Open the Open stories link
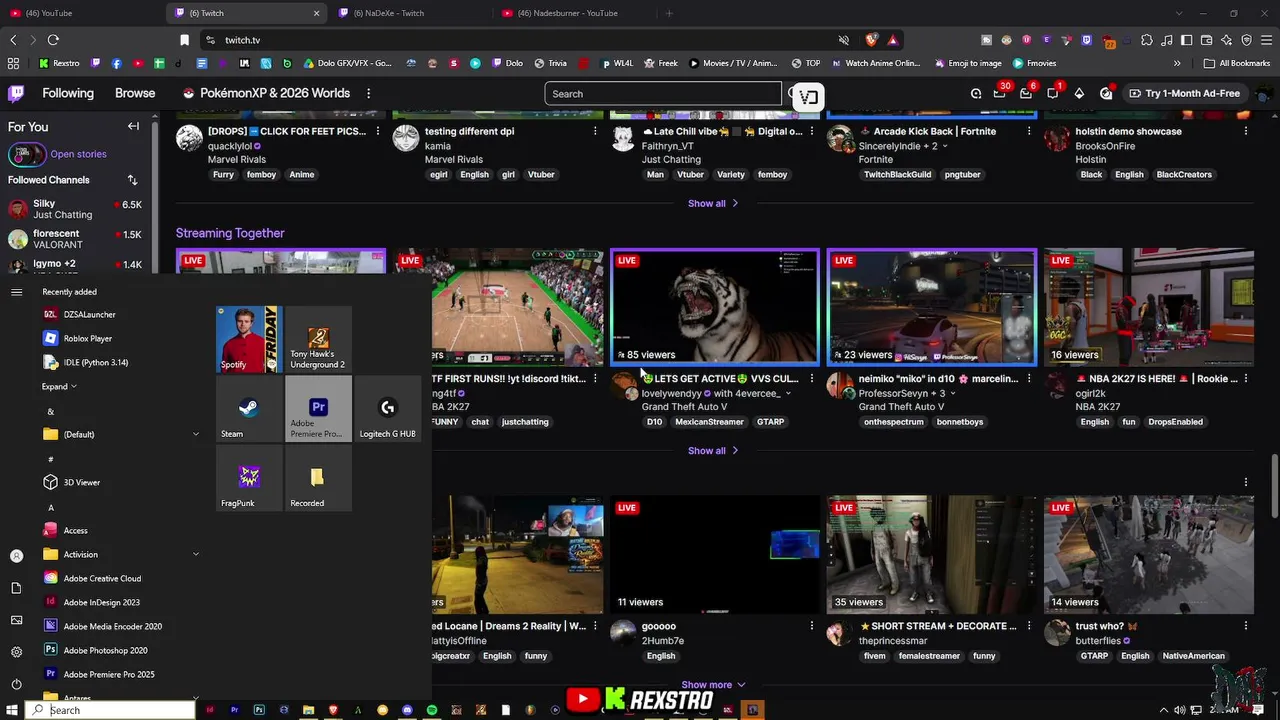Viewport: 1280px width, 720px height. tap(78, 154)
